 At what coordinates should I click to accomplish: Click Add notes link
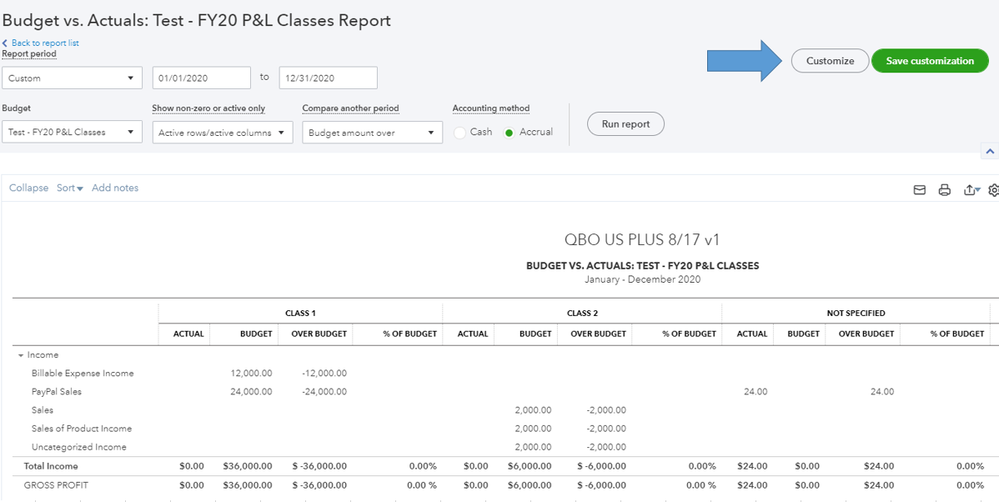115,188
